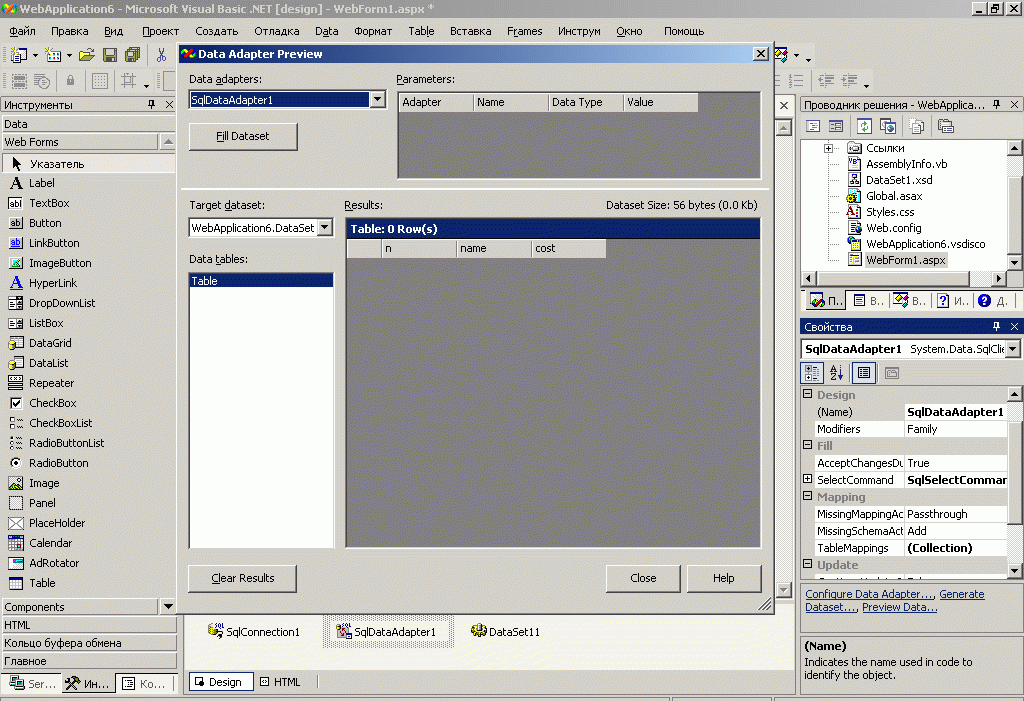Open the Properties object selector dropdown

[1012, 349]
